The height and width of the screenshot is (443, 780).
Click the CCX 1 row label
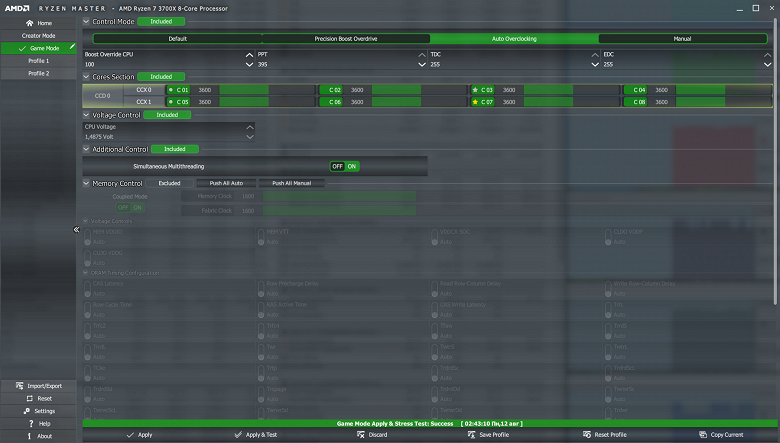tap(144, 102)
